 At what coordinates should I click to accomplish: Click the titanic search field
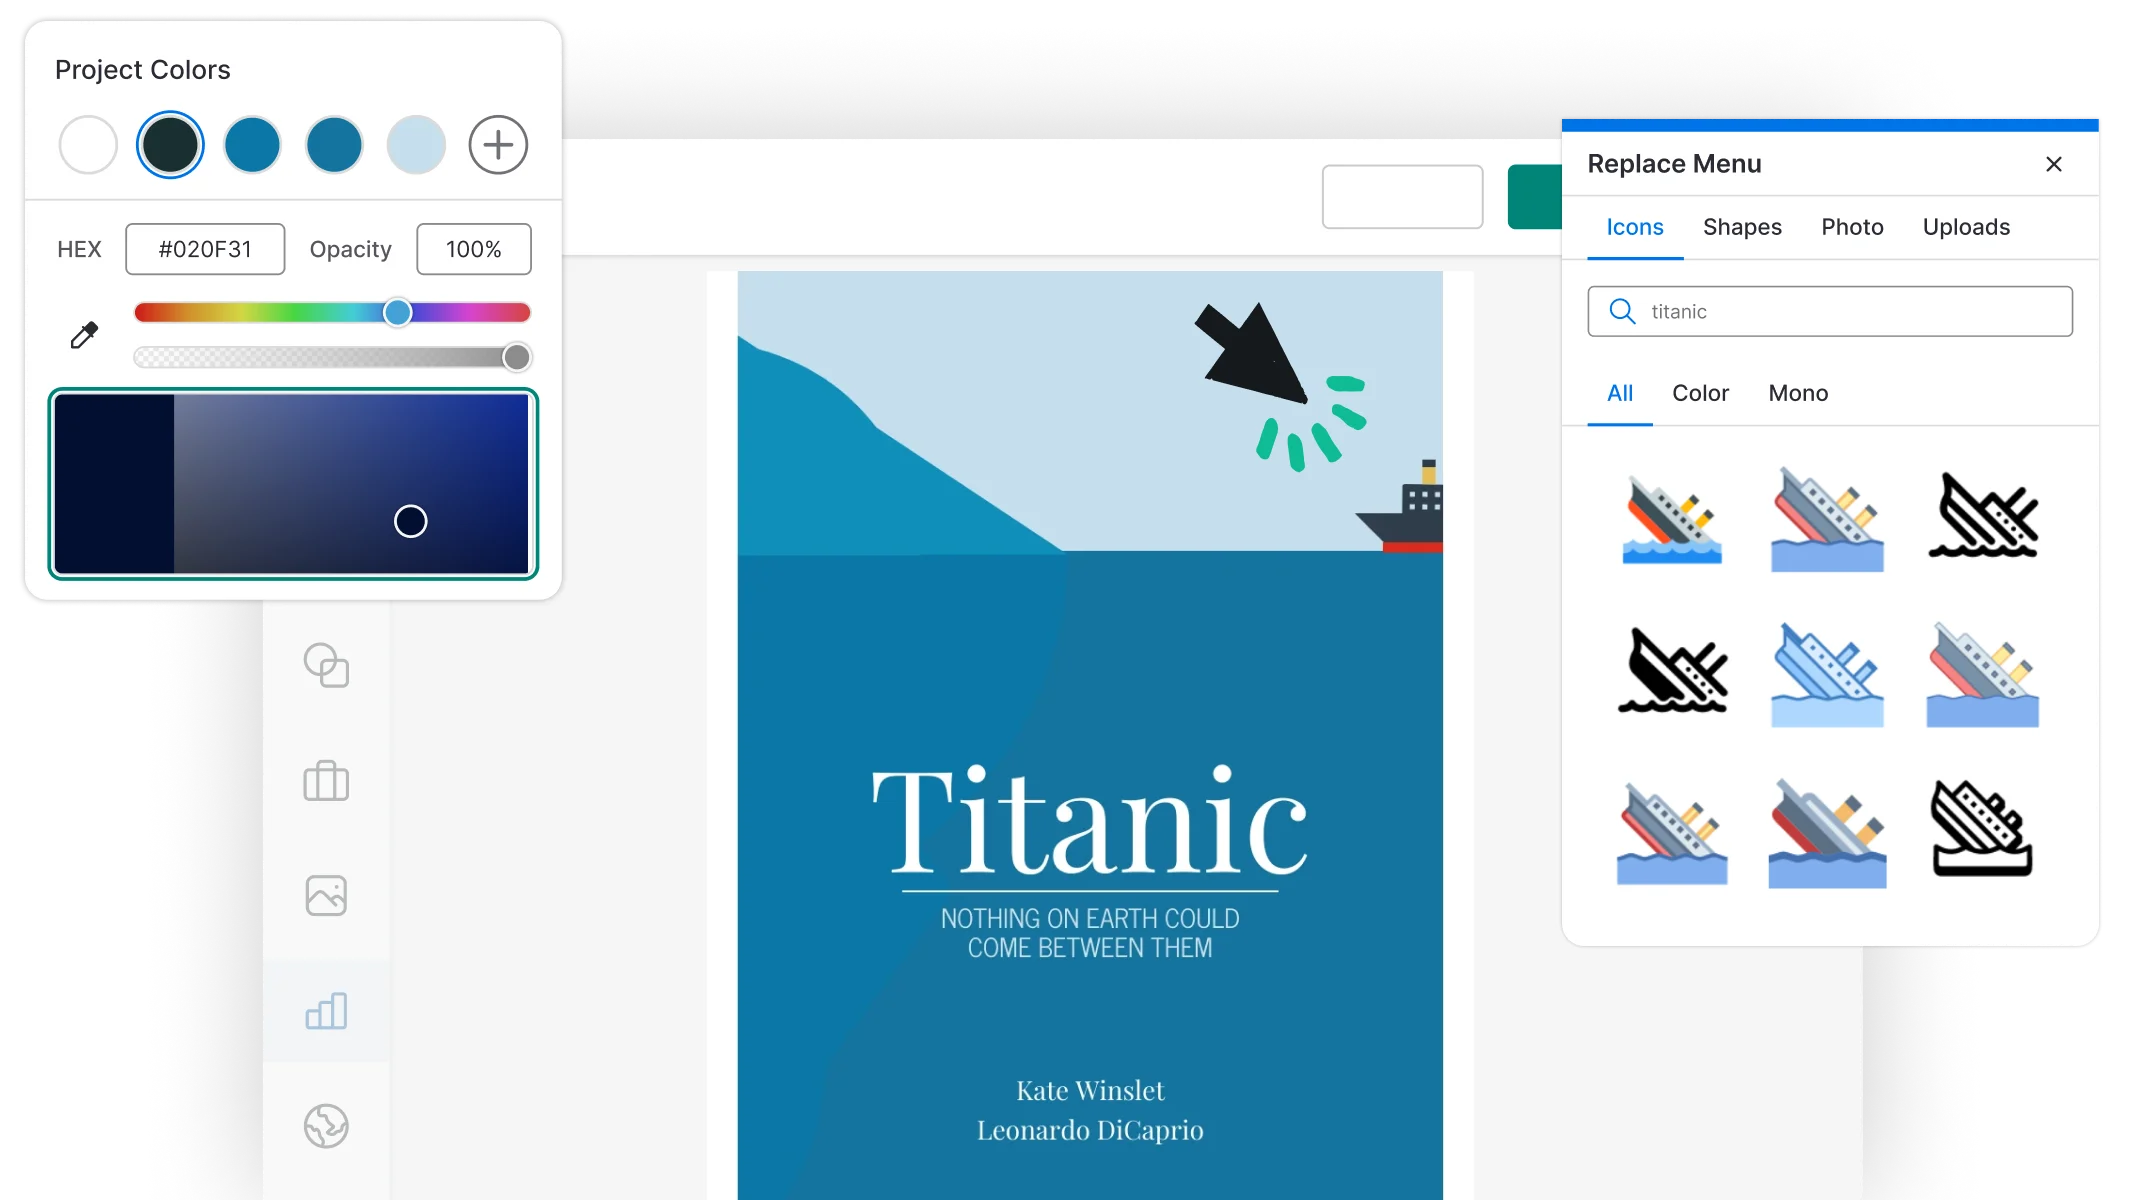(1830, 312)
